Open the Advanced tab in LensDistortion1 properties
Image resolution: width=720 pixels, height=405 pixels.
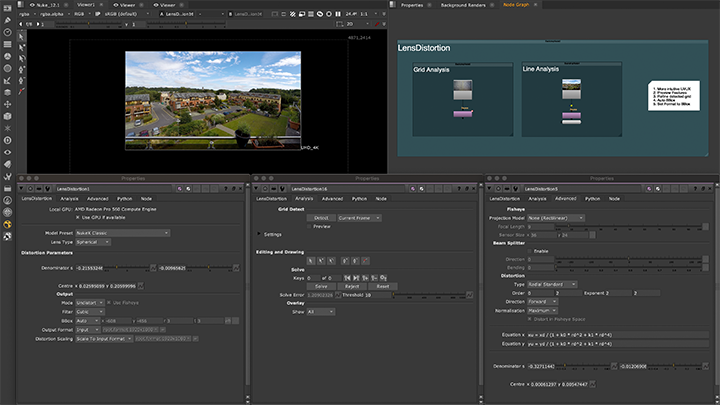[x=96, y=198]
